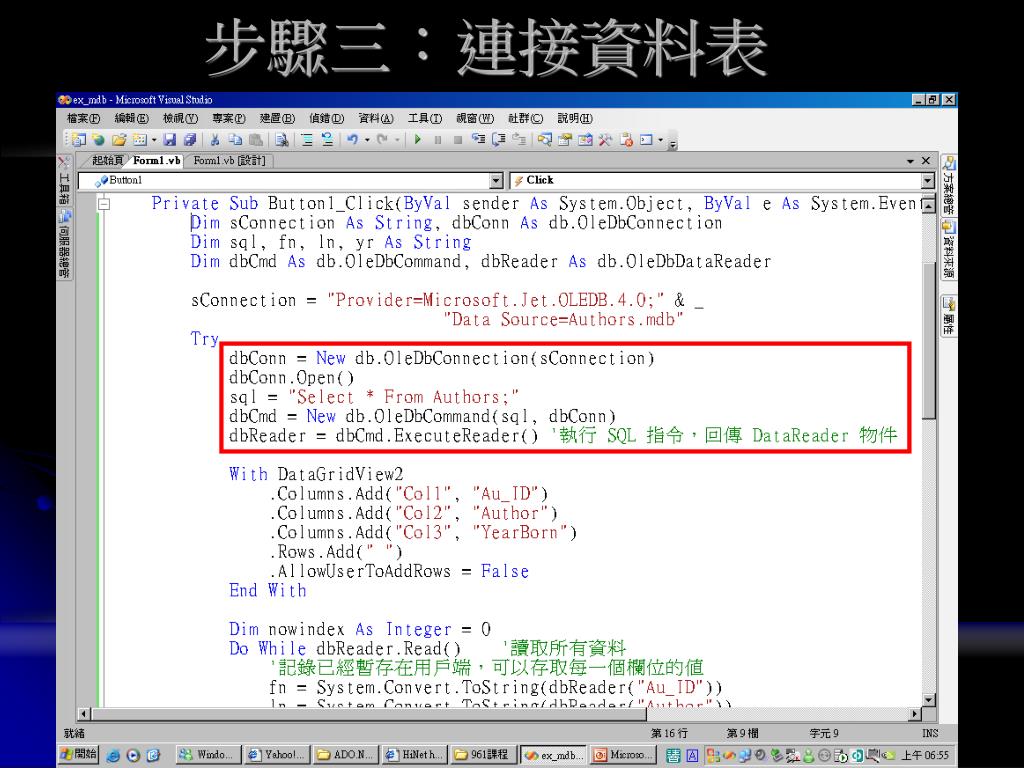Open the 工具箱 side panel tab
Screen dimensions: 1024x768
pyautogui.click(x=64, y=180)
